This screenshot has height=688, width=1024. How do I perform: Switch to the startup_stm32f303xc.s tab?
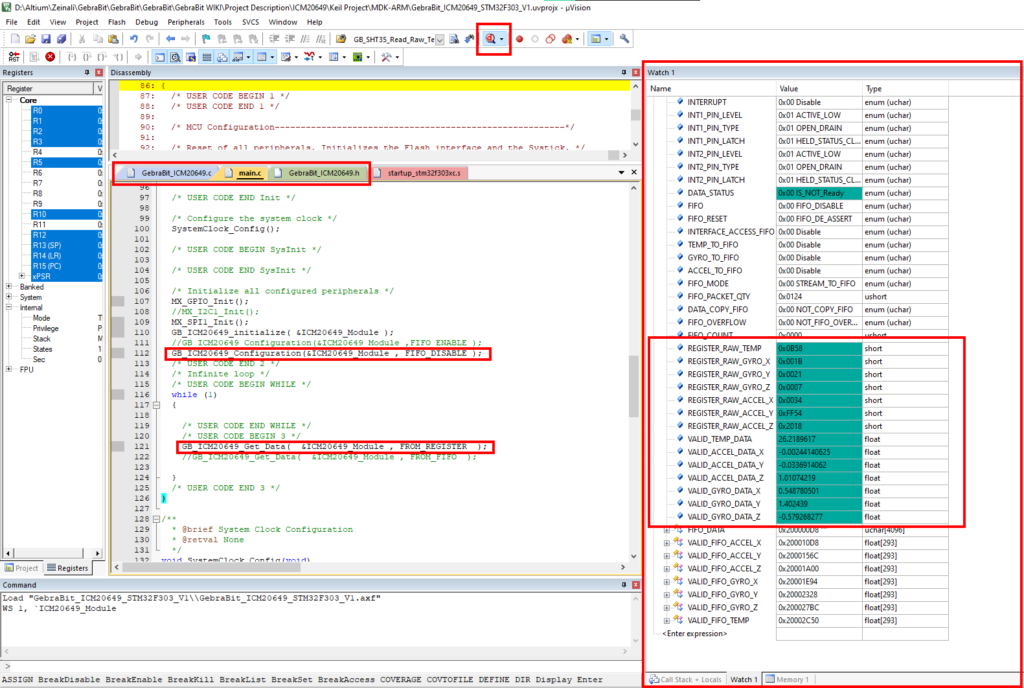[418, 173]
